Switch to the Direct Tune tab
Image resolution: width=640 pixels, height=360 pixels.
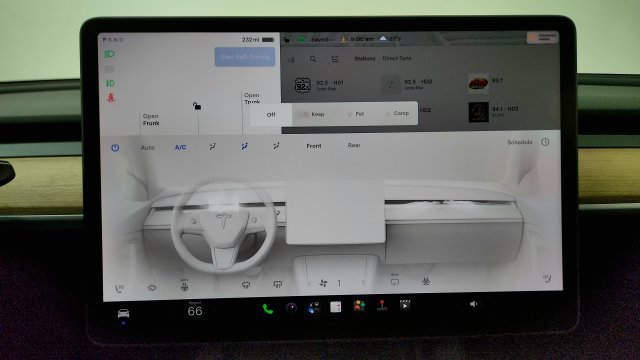[397, 58]
